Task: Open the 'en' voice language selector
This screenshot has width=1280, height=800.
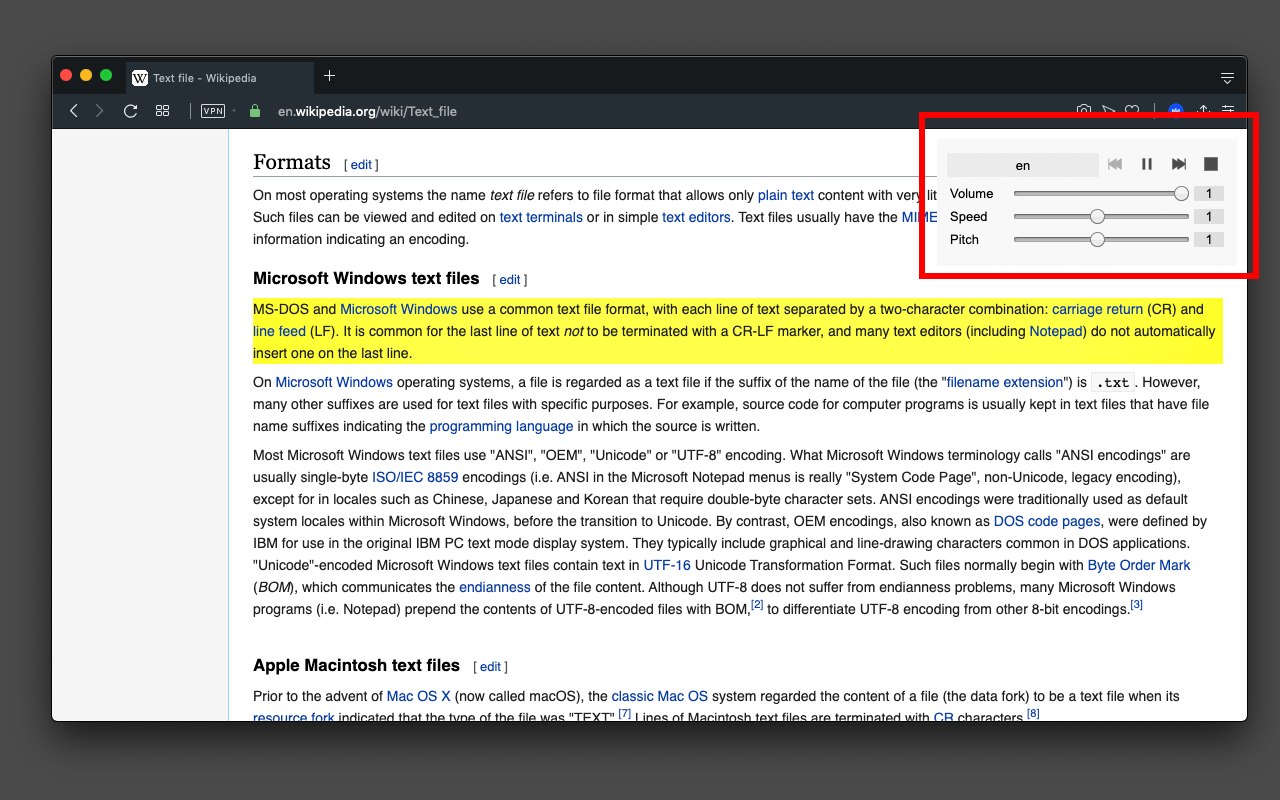Action: 1022,165
